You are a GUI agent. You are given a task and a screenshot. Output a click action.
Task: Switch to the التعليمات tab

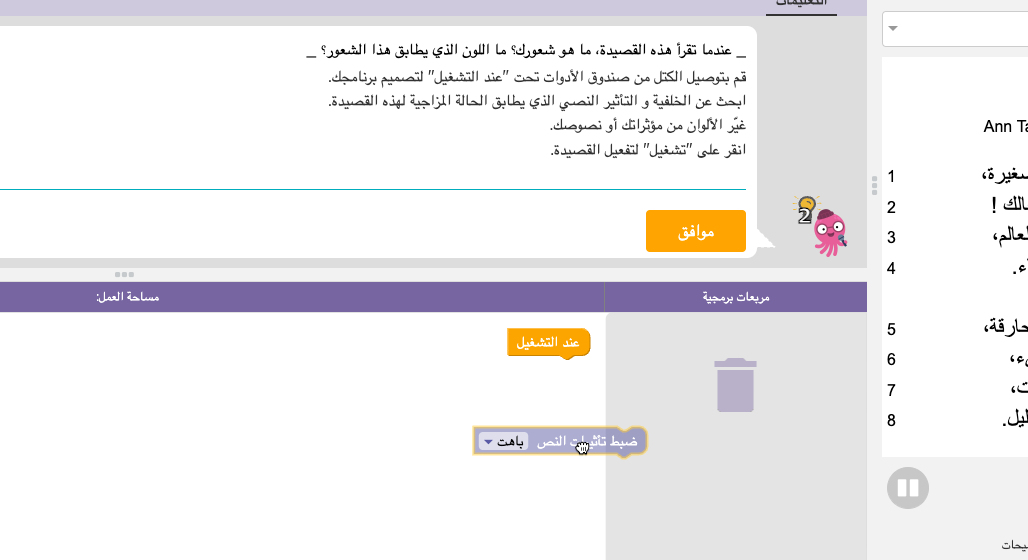pos(801,4)
